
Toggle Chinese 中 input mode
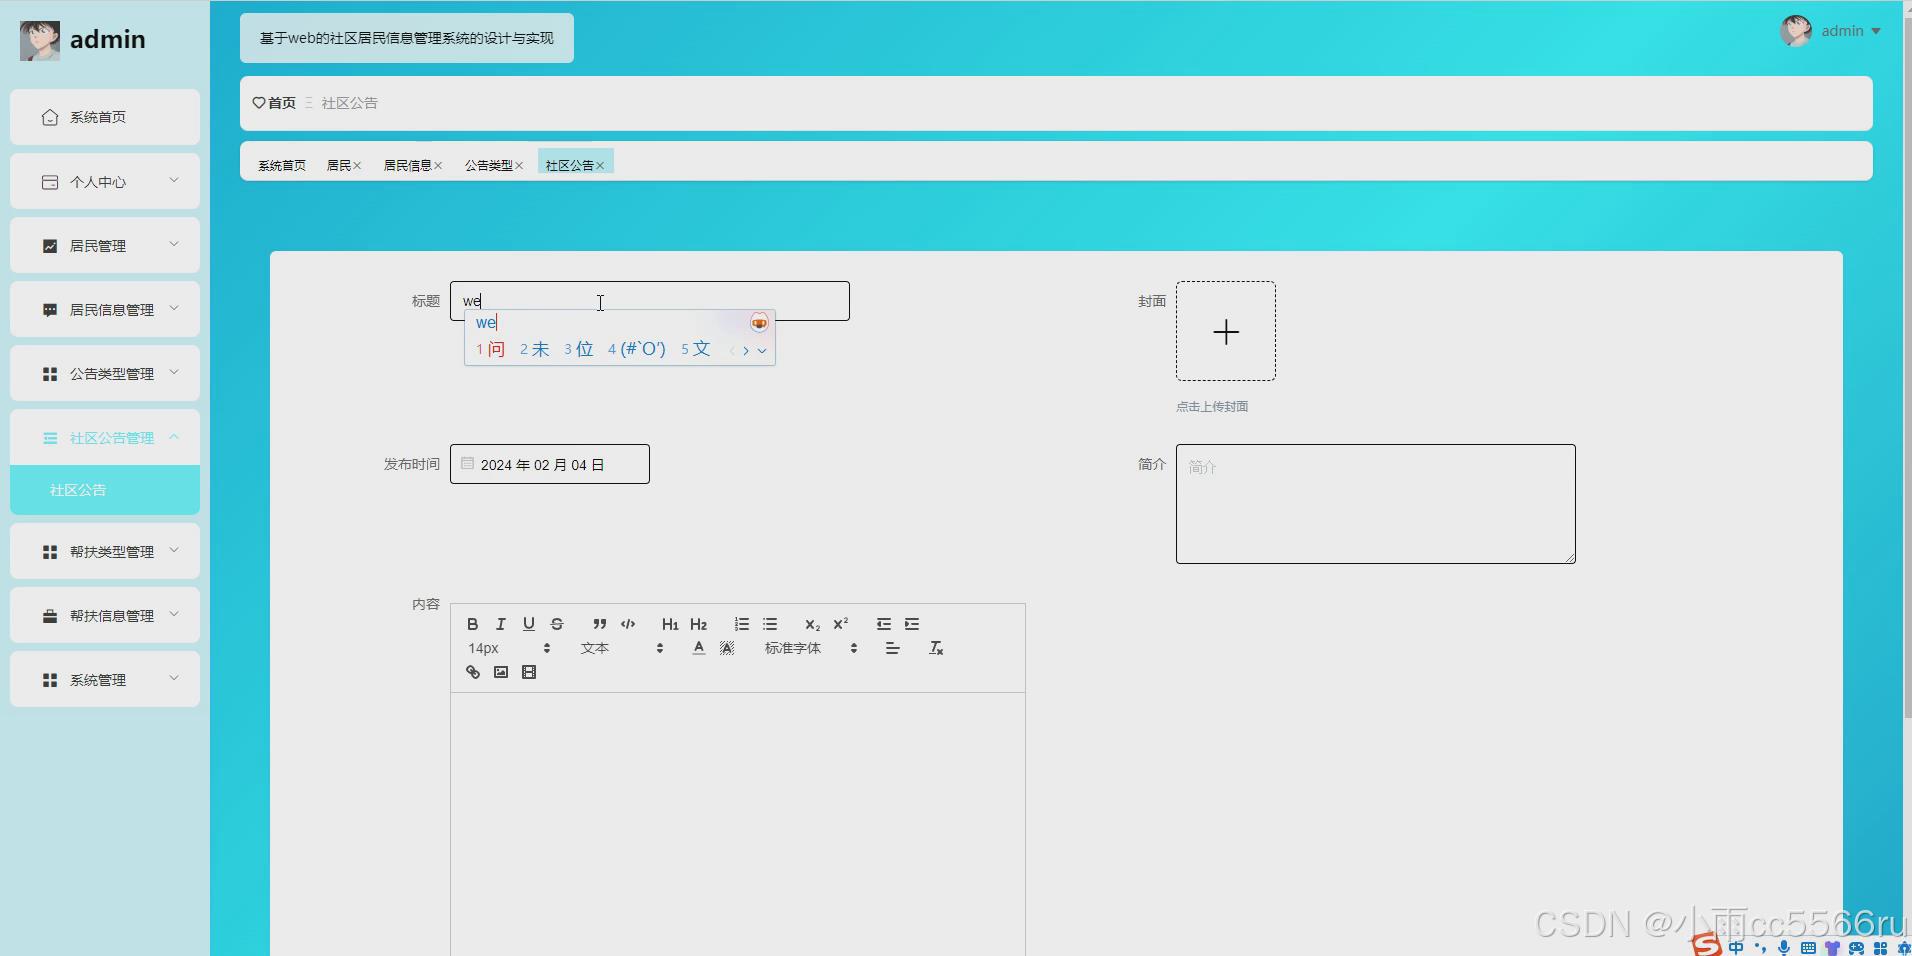(1736, 947)
